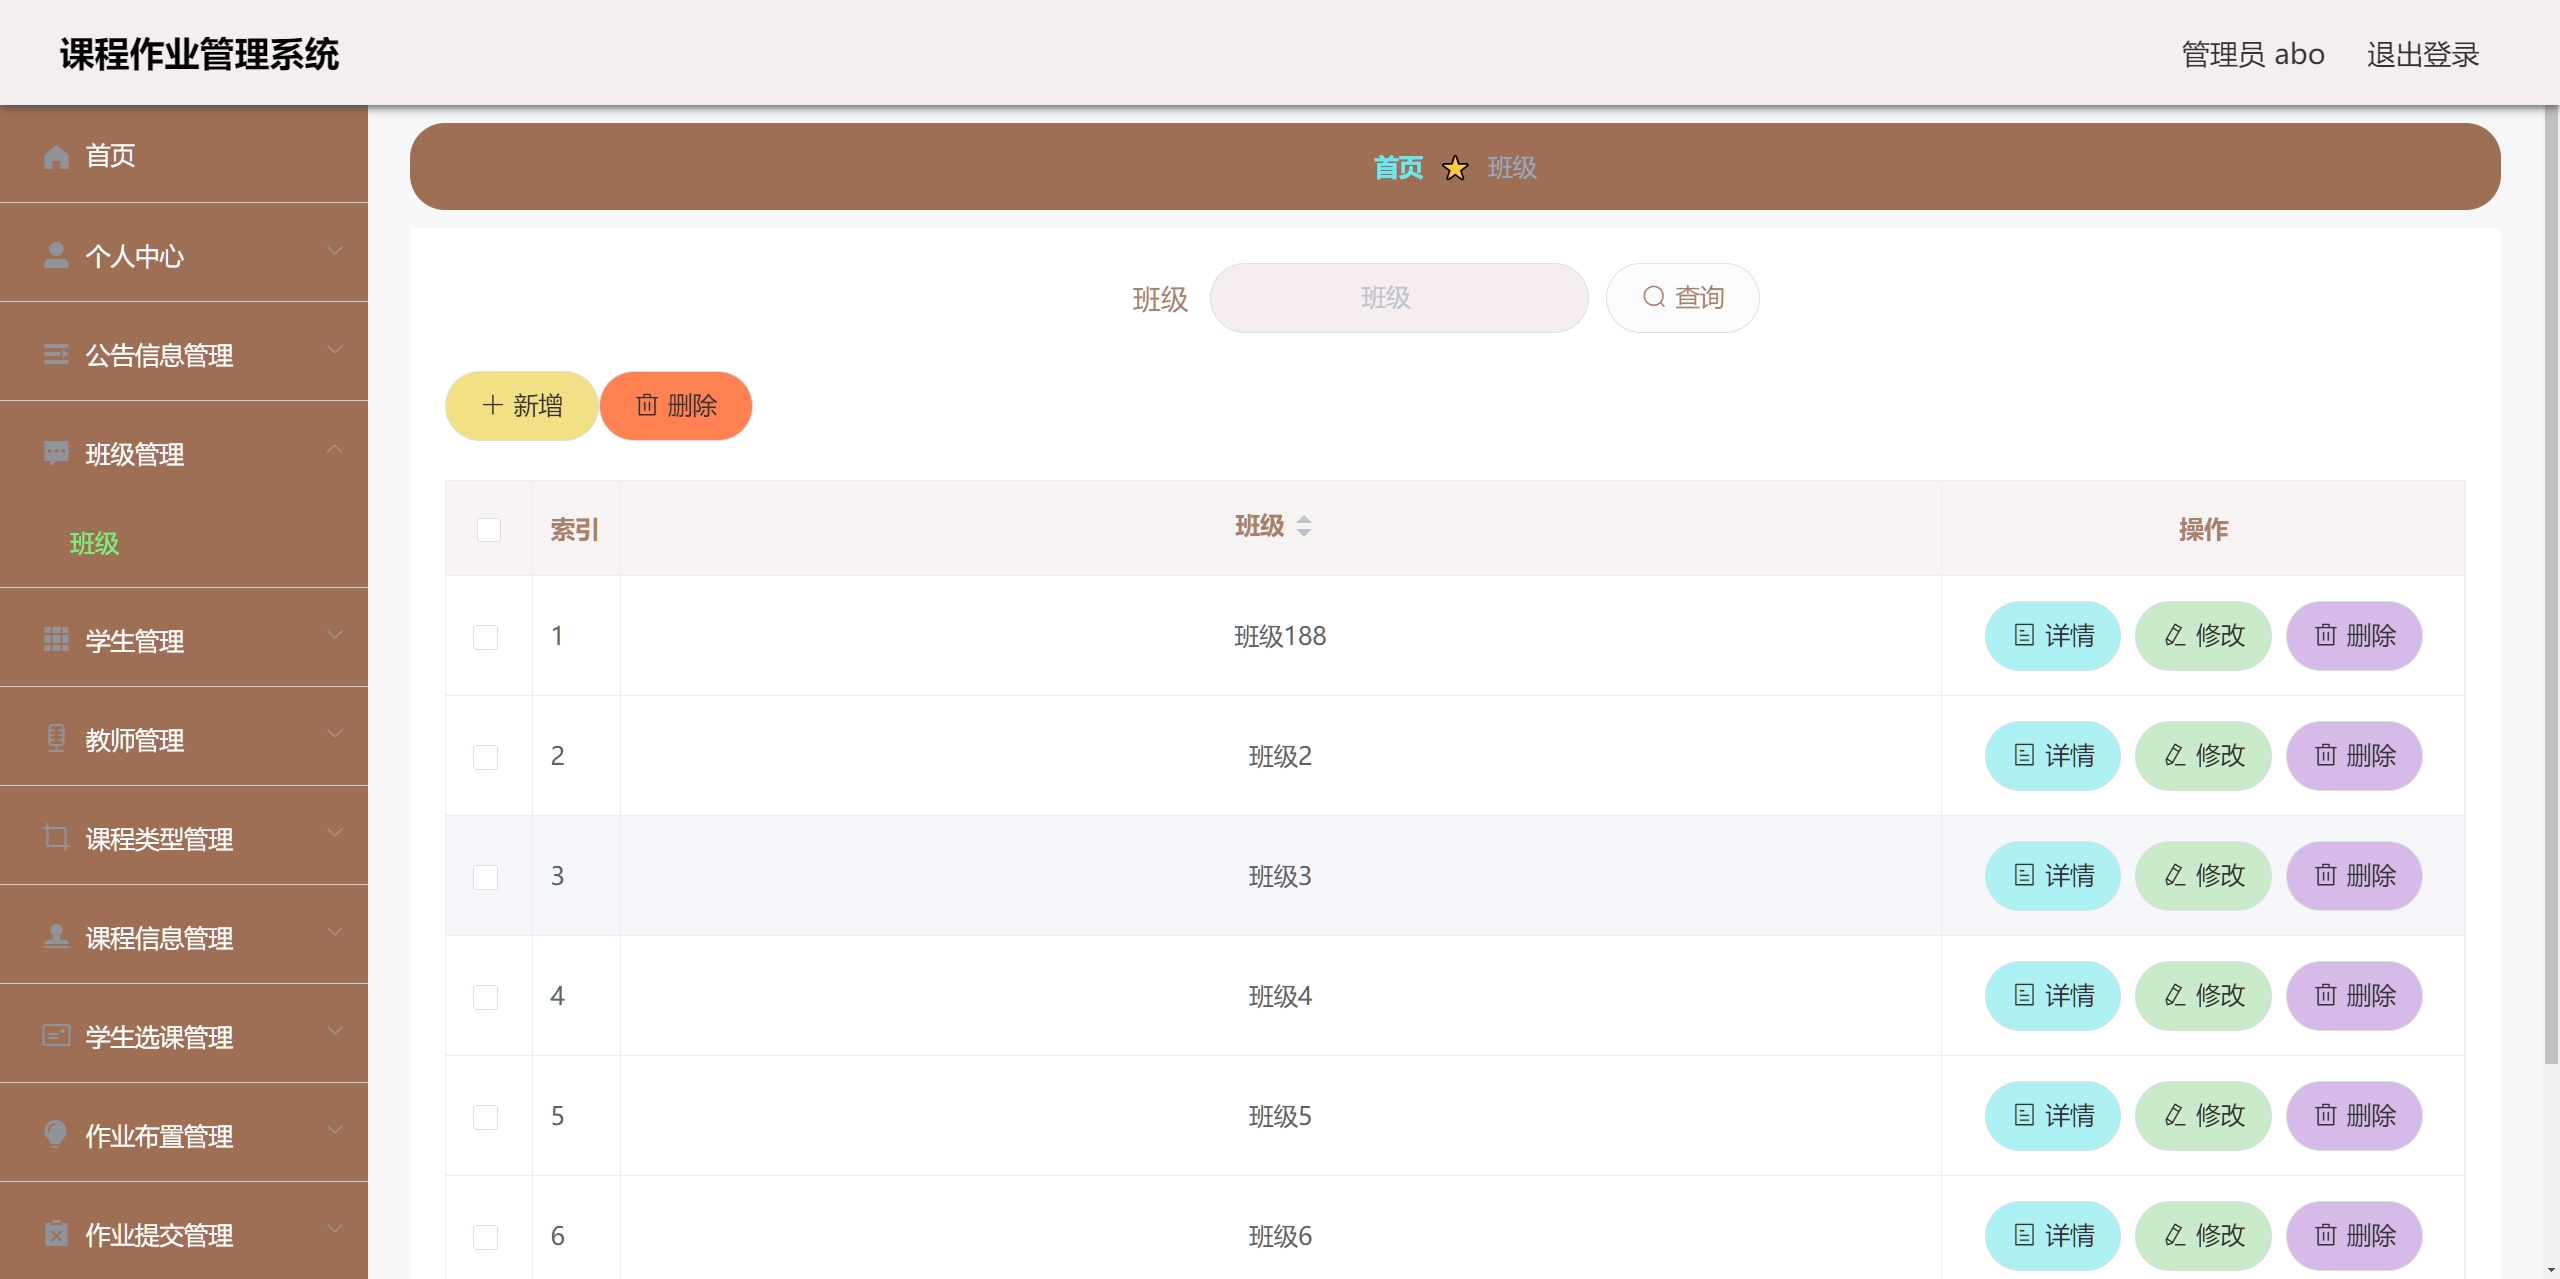Click 删除 for row 班级188

(2354, 636)
